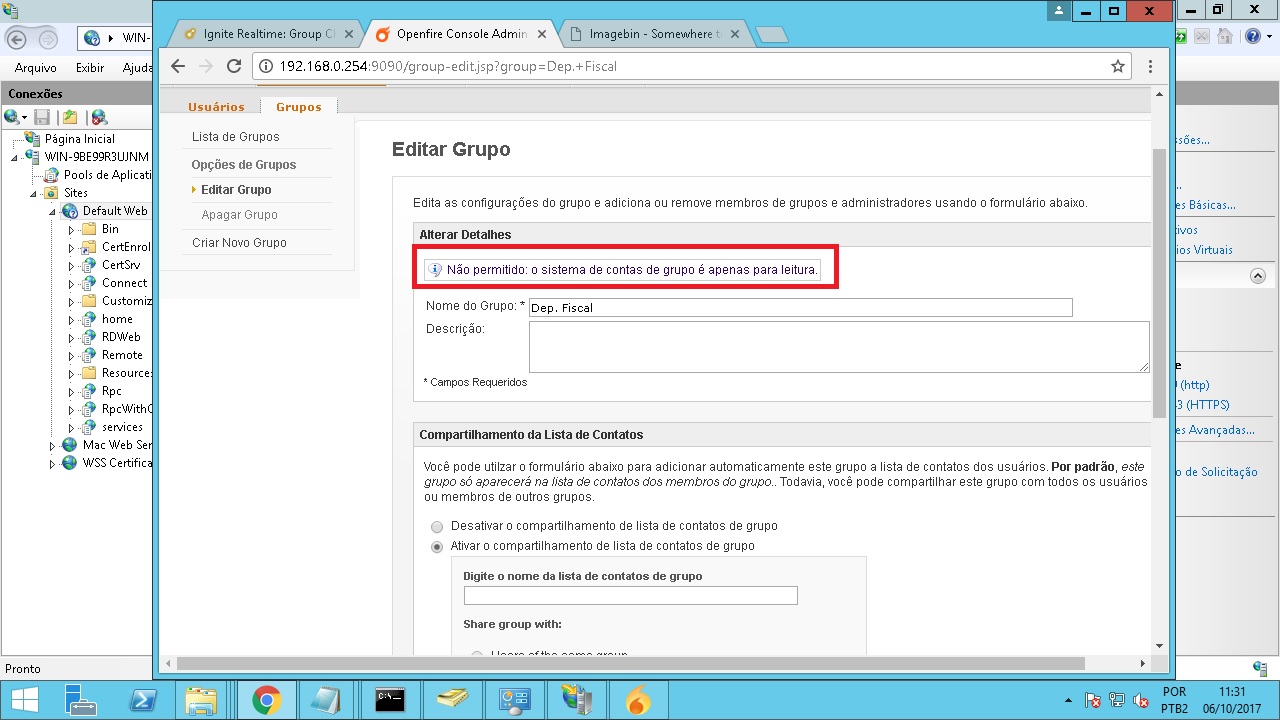Viewport: 1280px width, 720px height.
Task: Show hidden tray icons arrow
Action: [x=1070, y=701]
